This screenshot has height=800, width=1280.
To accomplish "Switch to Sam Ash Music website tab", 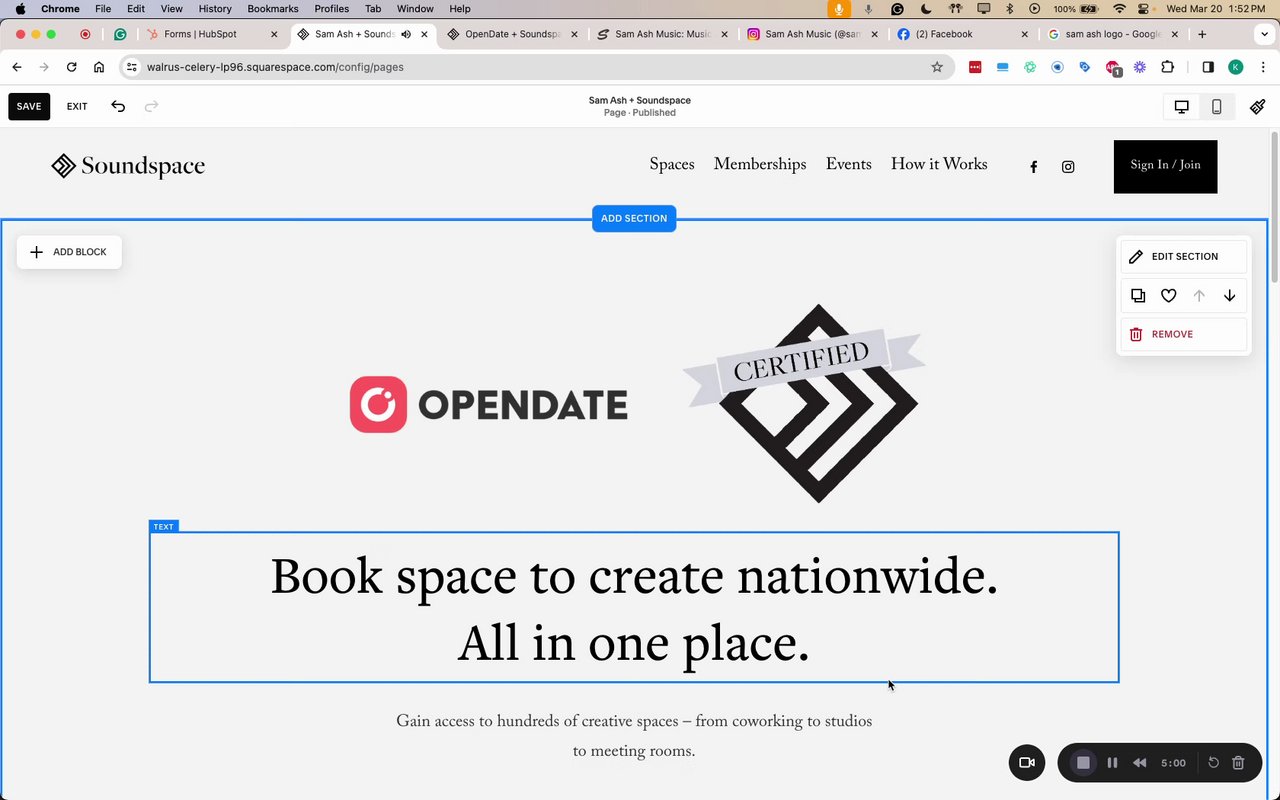I will click(x=661, y=34).
